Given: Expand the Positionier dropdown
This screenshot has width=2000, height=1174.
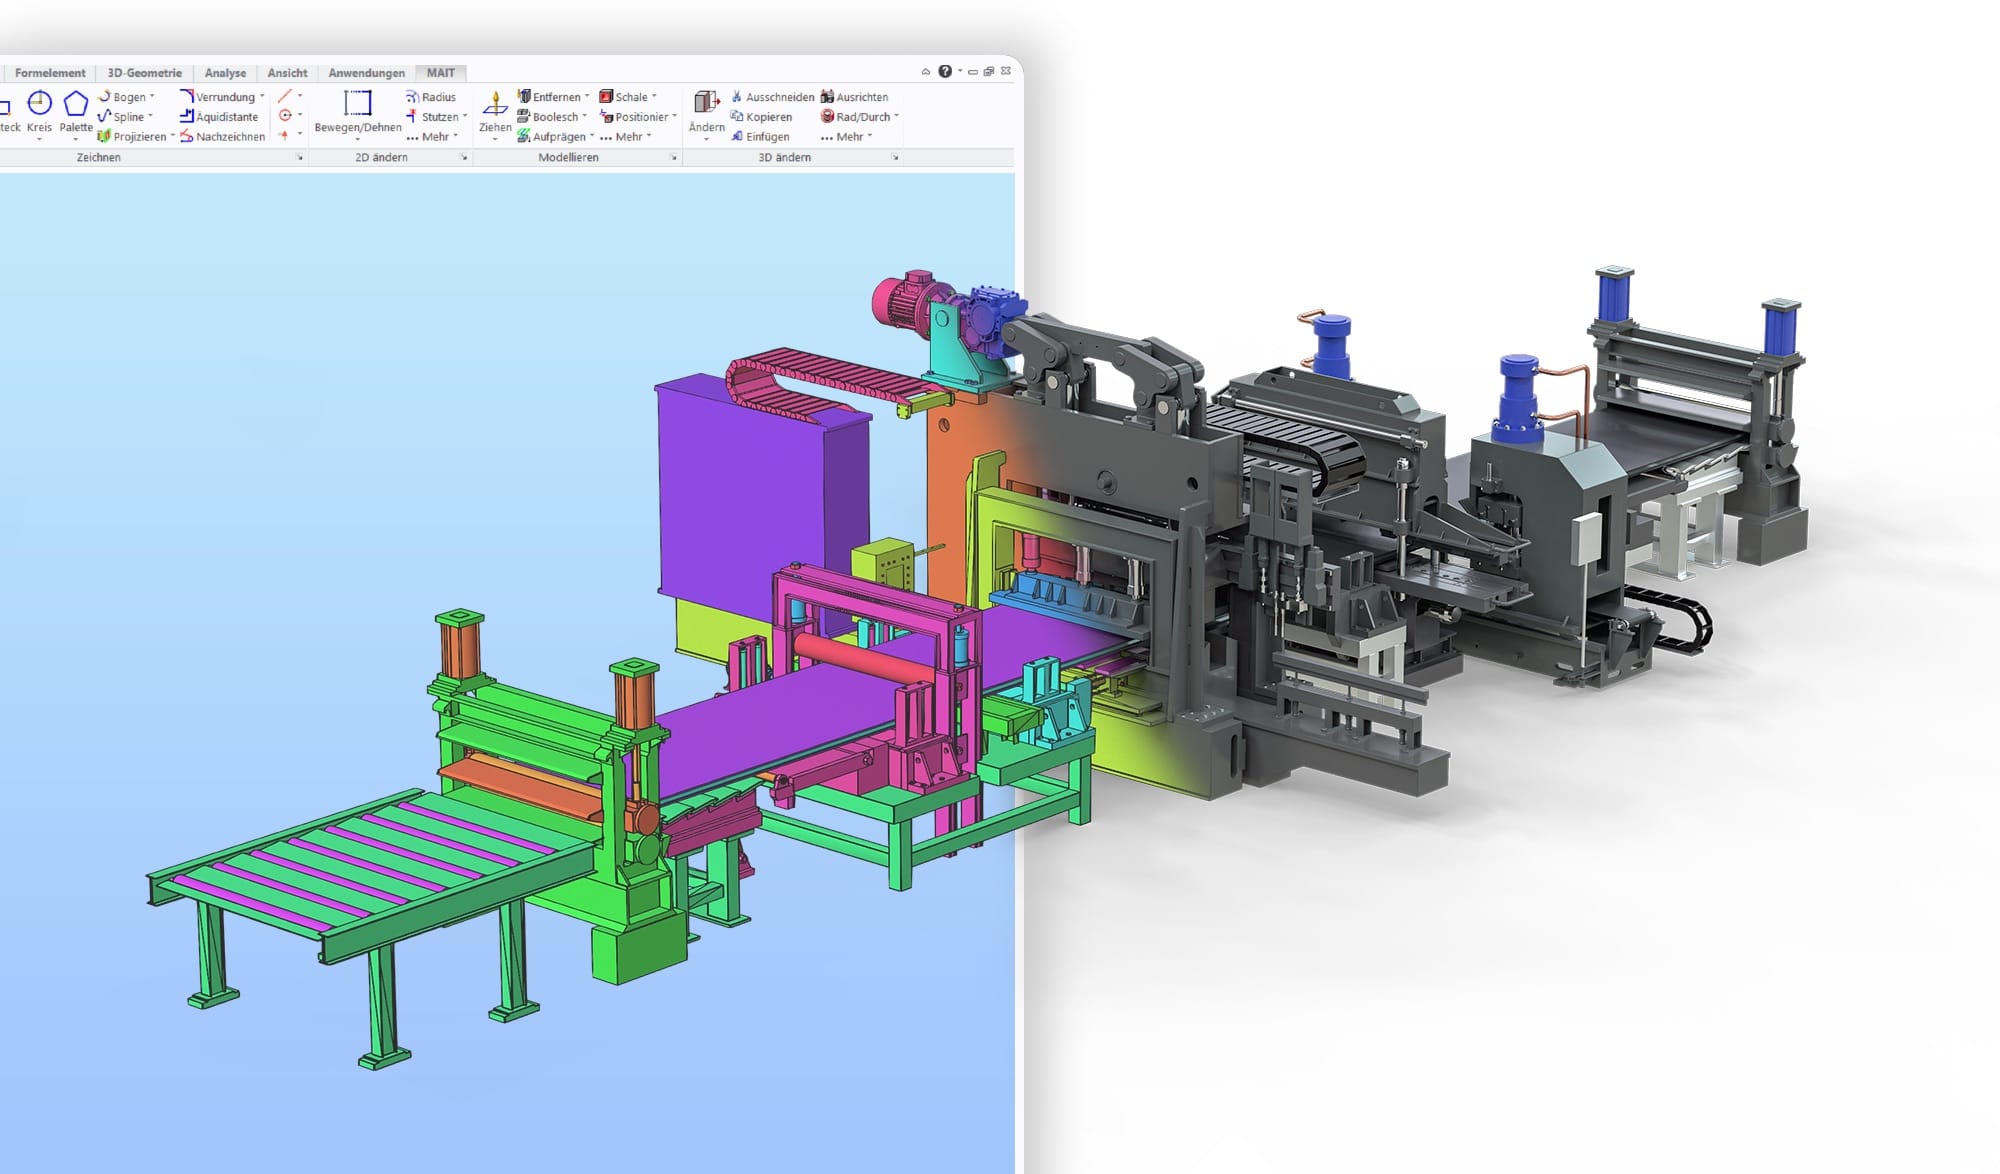Looking at the screenshot, I should pyautogui.click(x=675, y=117).
